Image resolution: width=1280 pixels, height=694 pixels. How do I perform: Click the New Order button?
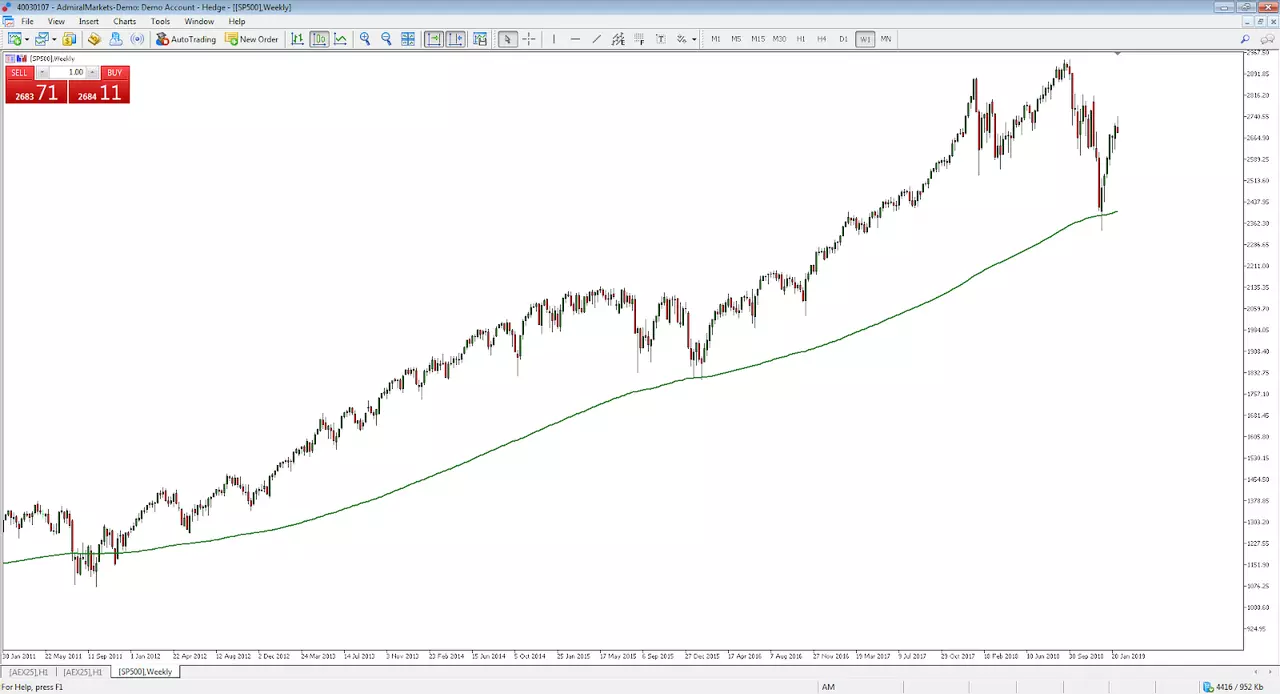(252, 39)
